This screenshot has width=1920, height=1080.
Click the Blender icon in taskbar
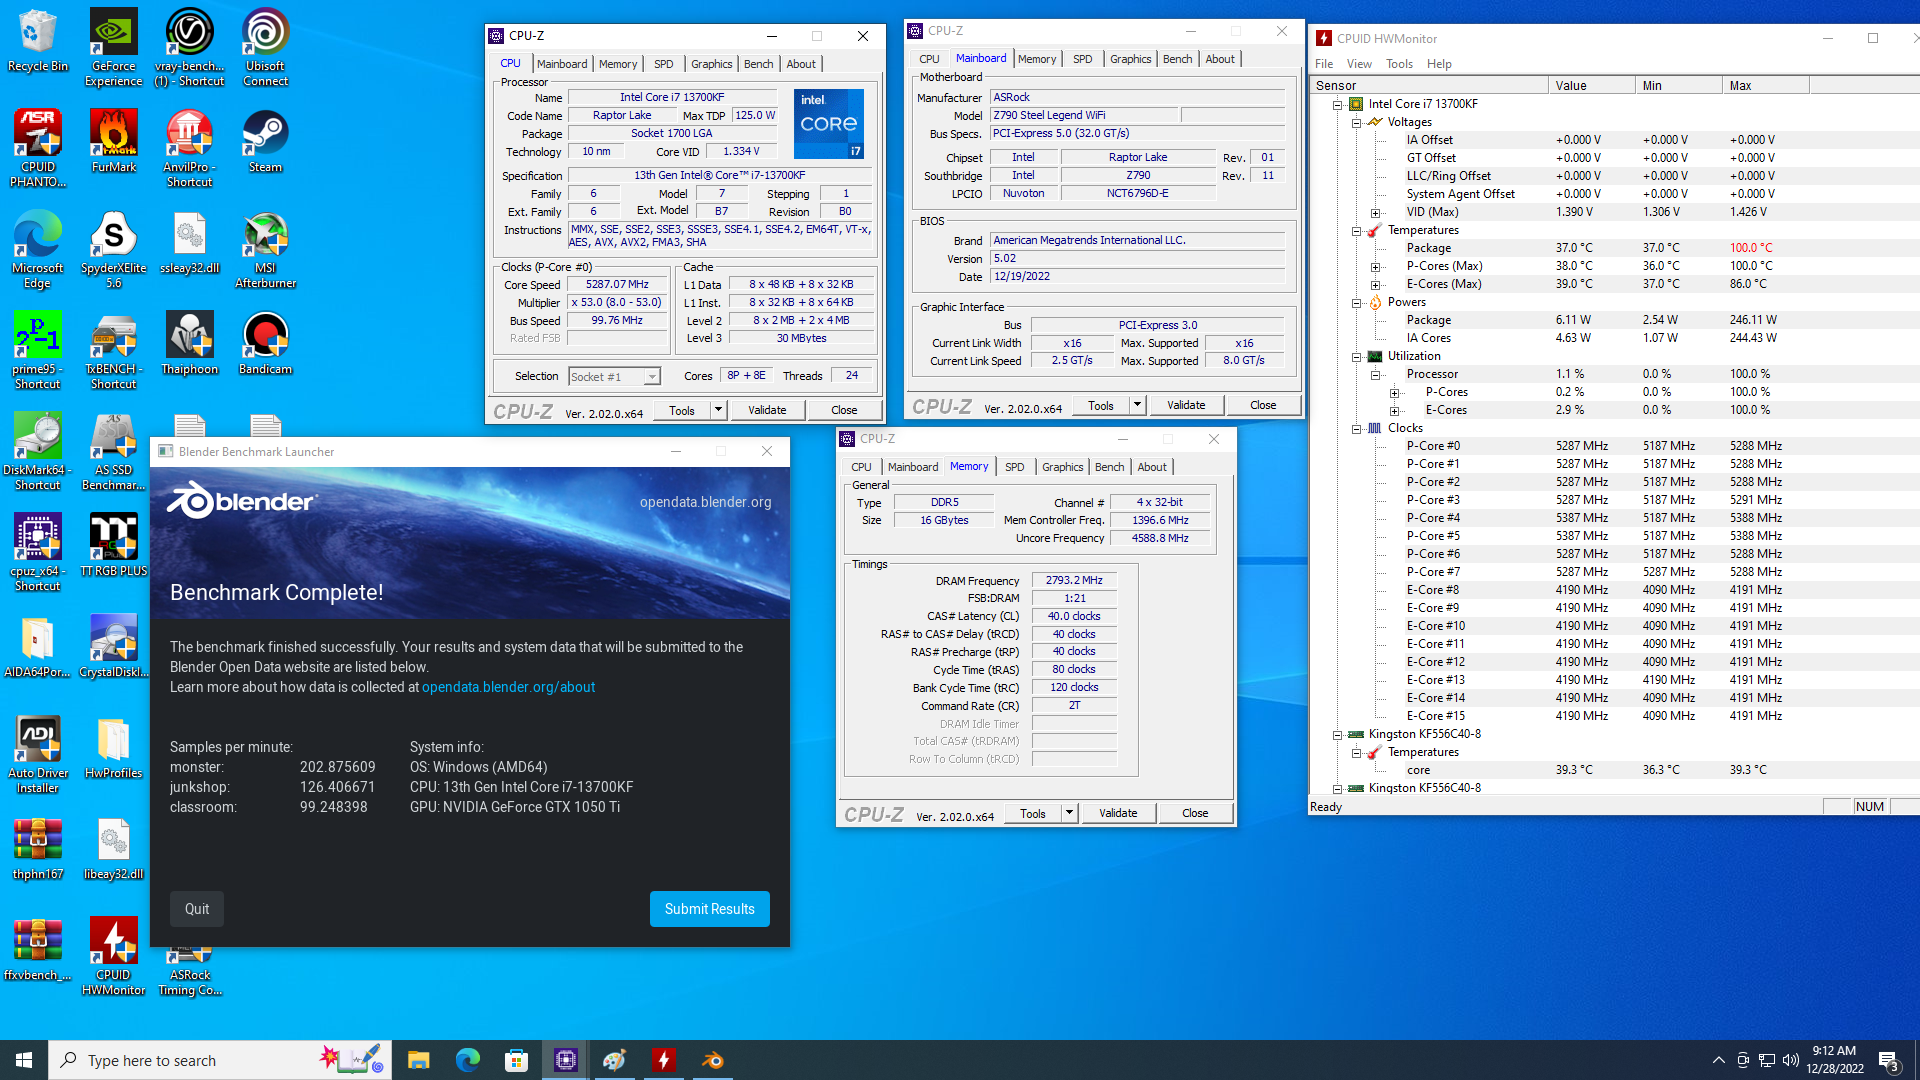click(713, 1060)
